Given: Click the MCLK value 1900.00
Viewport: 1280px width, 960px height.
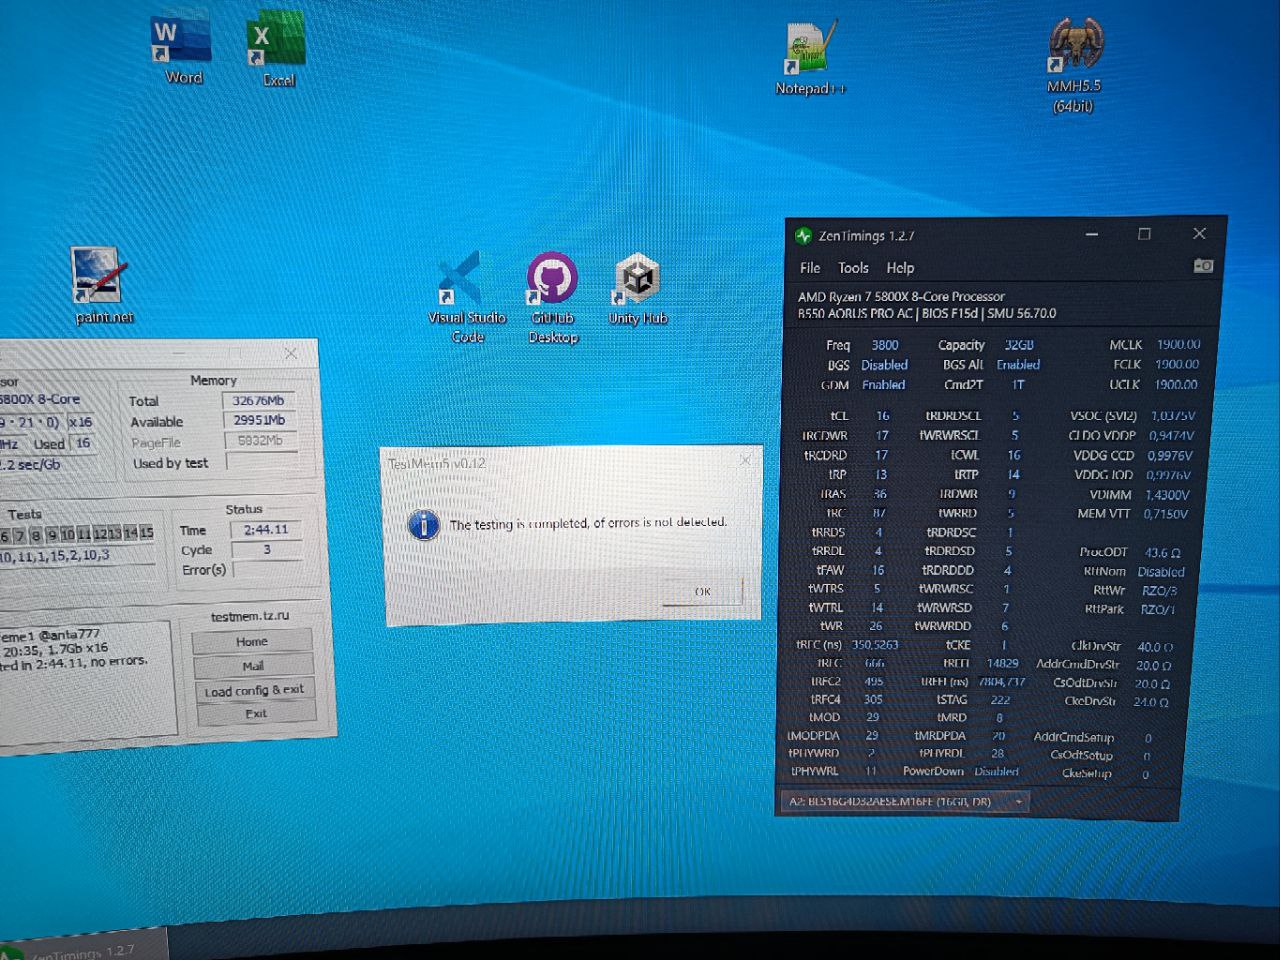Looking at the screenshot, I should click(x=1178, y=344).
